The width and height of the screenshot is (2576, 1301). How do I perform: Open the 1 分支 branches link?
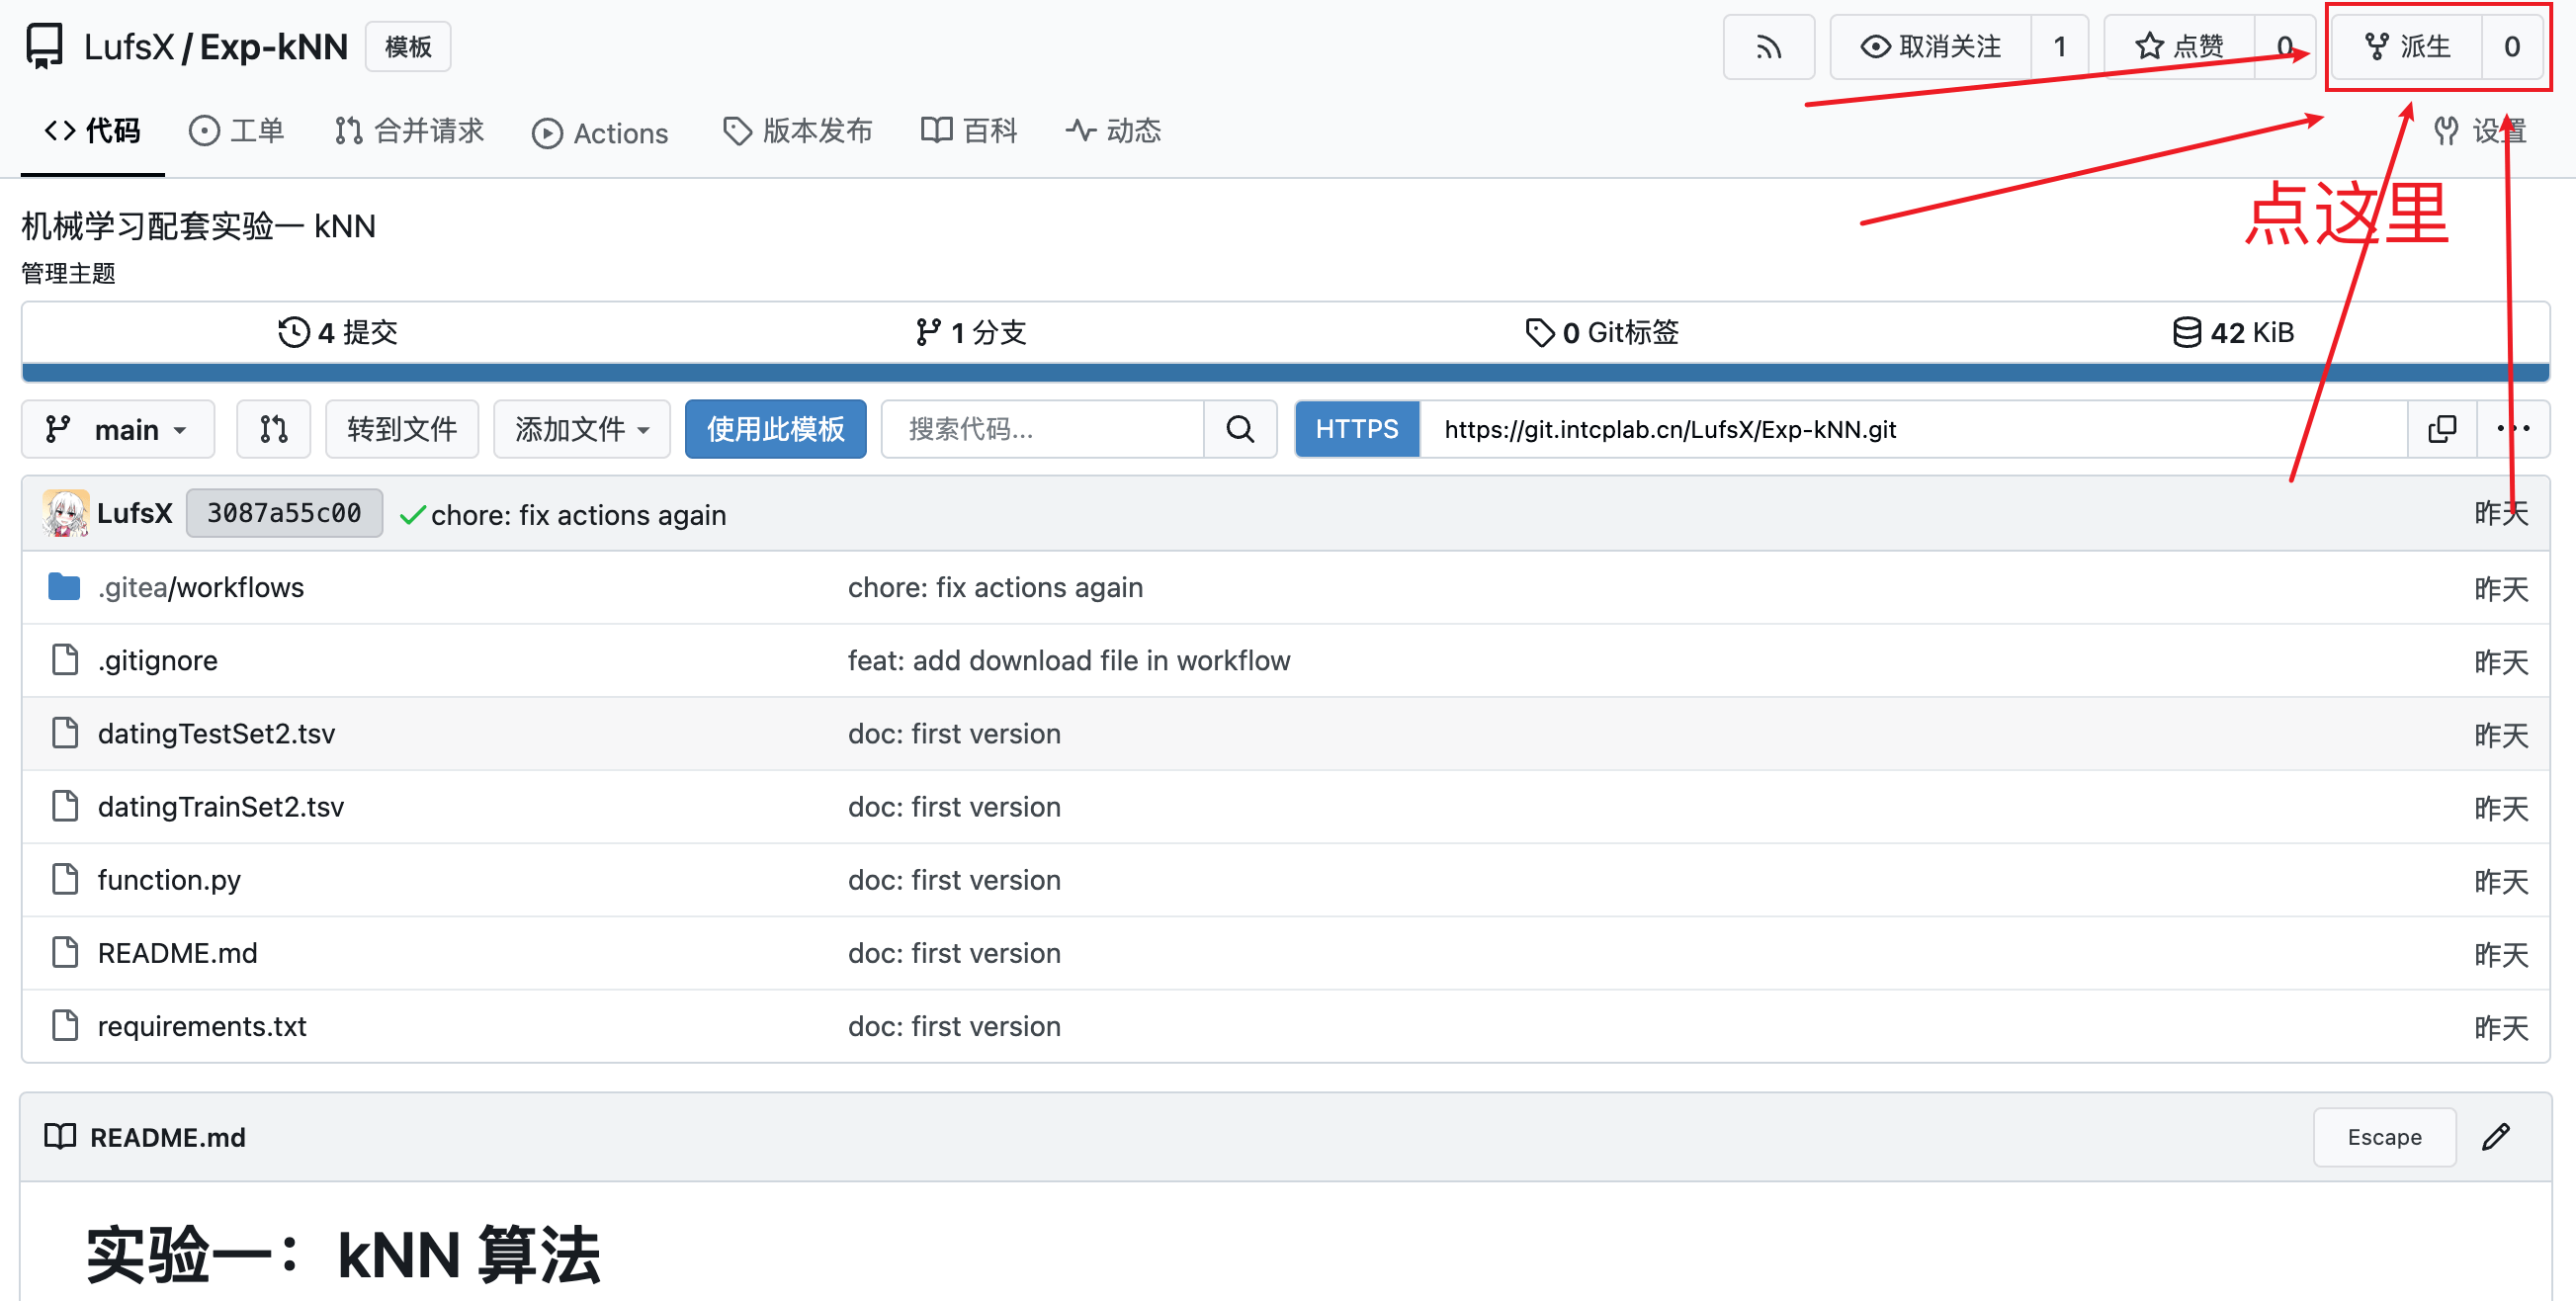click(971, 332)
